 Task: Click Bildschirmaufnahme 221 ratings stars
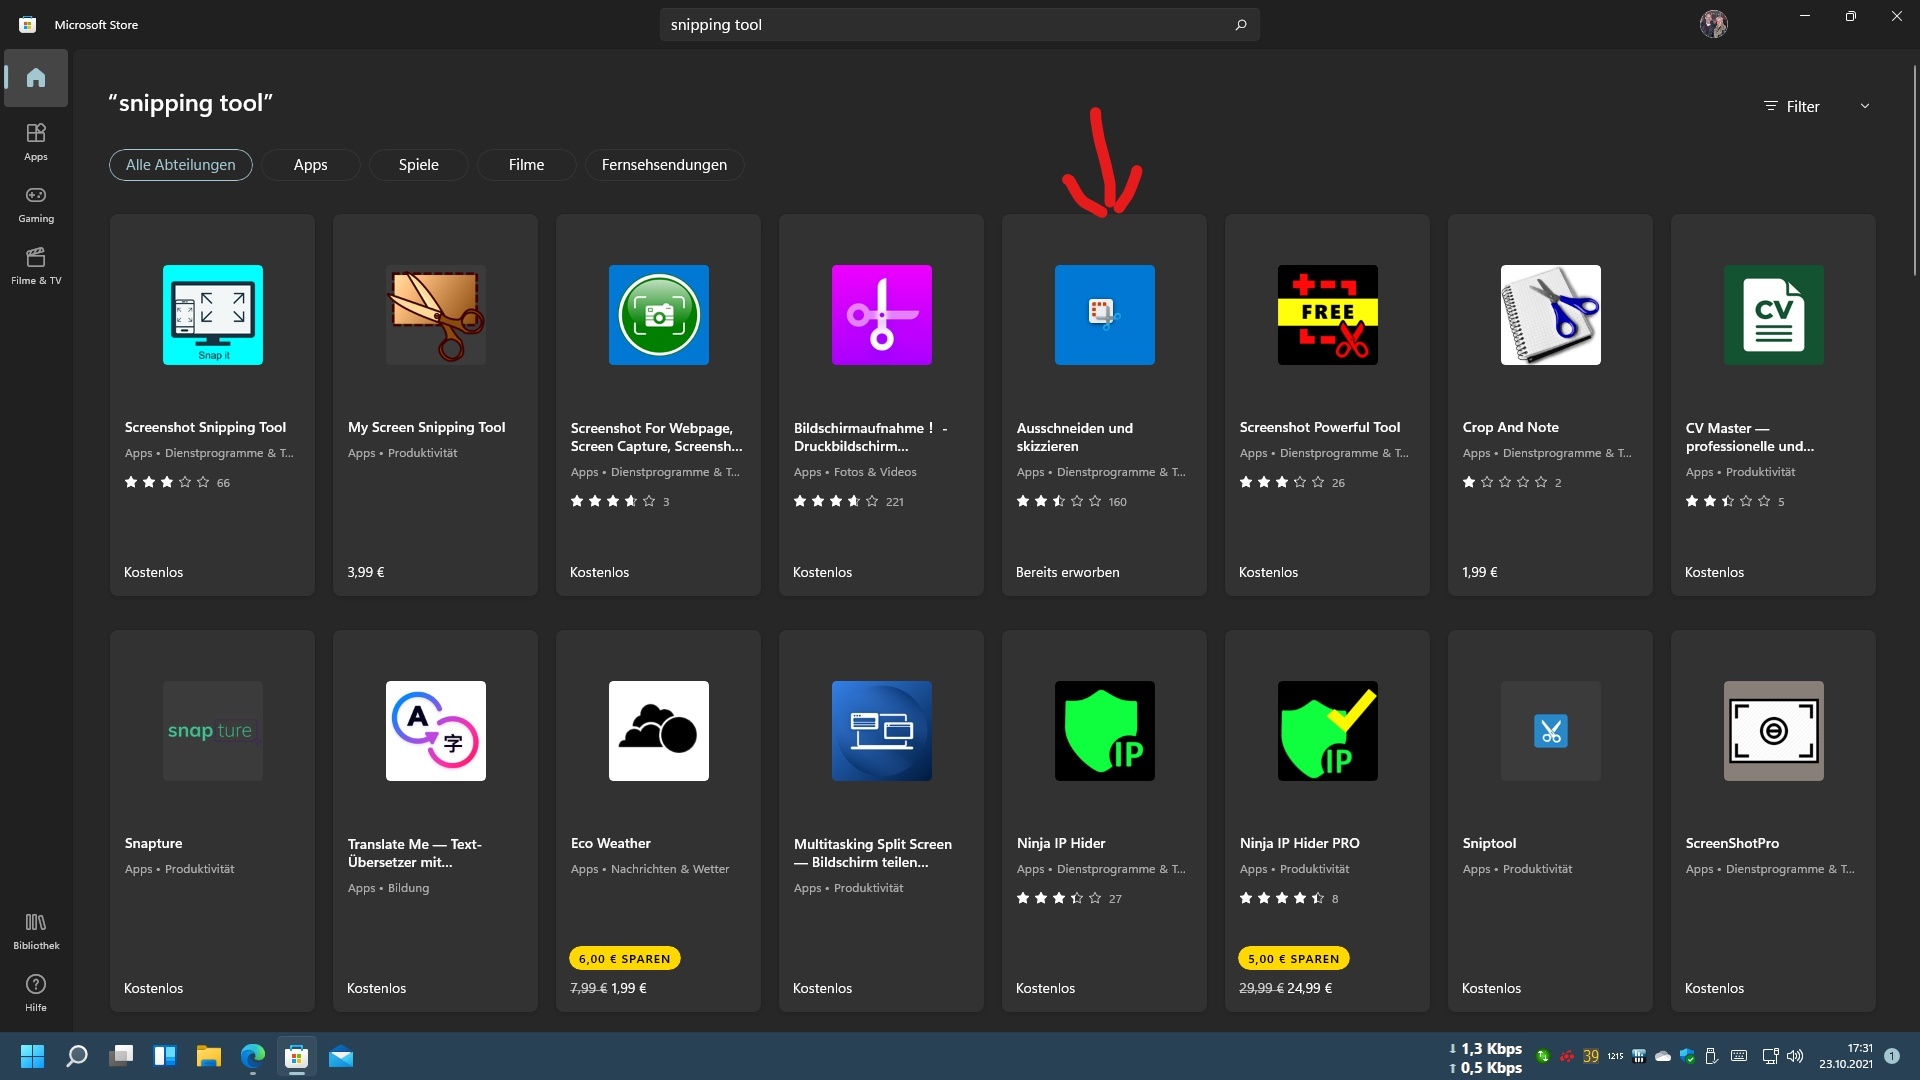(x=835, y=501)
